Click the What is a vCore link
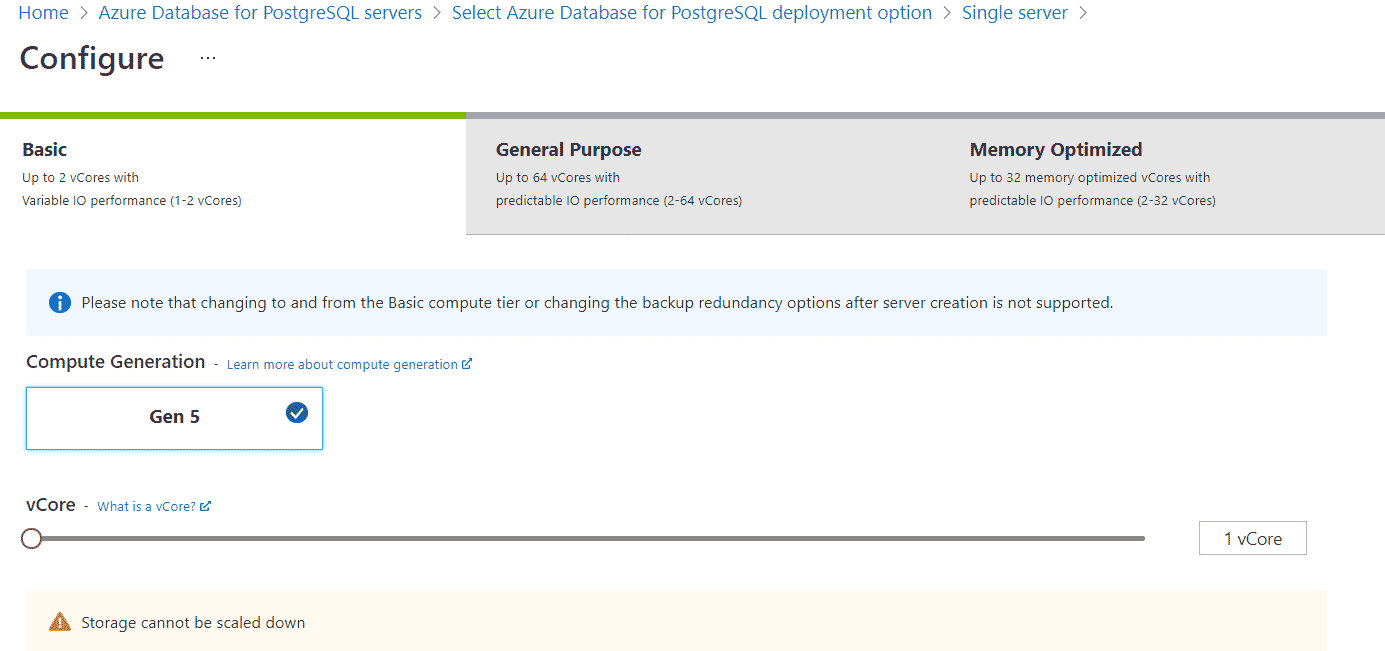 [x=146, y=506]
